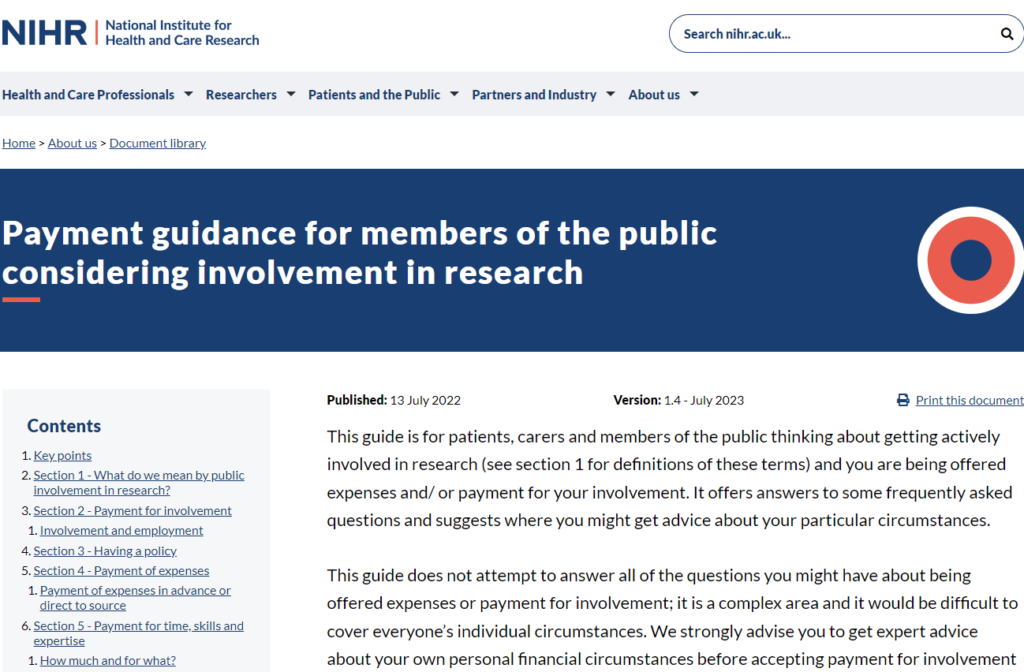This screenshot has height=672, width=1024.
Task: Open the Patients and the Public dropdown arrow
Action: coord(454,95)
